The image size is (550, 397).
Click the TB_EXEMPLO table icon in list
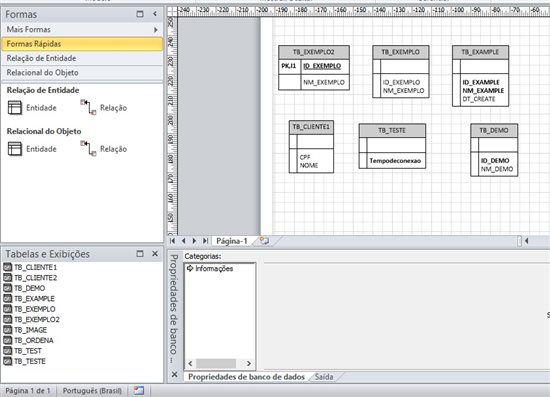[x=7, y=309]
